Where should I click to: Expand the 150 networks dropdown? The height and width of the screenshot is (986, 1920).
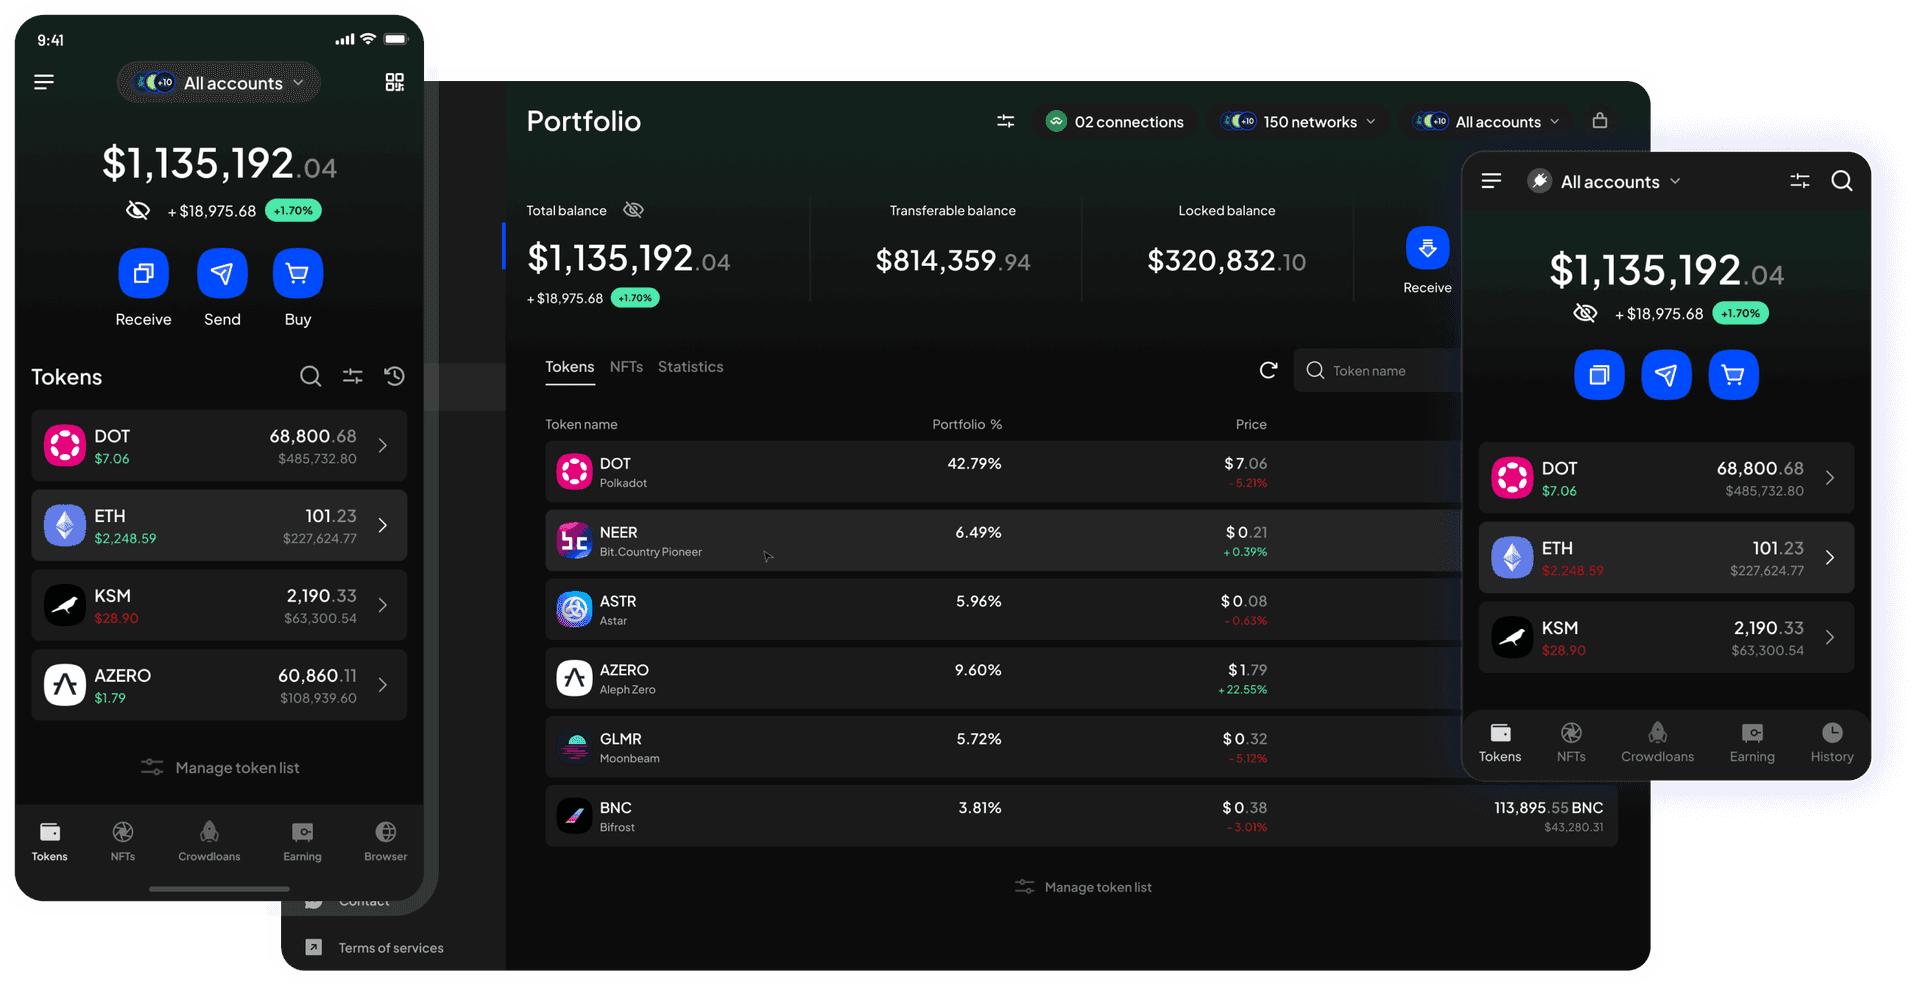[1299, 121]
